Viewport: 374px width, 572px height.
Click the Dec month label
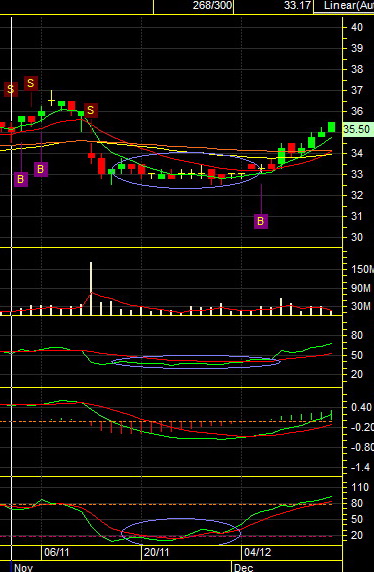[x=244, y=568]
